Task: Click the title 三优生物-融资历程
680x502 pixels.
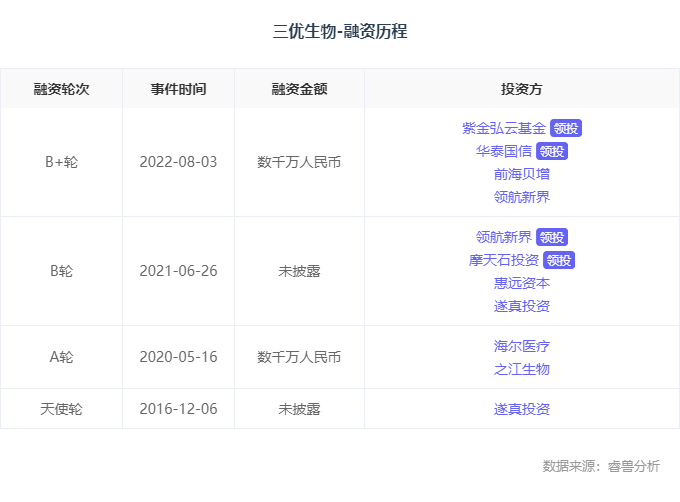Action: click(340, 31)
